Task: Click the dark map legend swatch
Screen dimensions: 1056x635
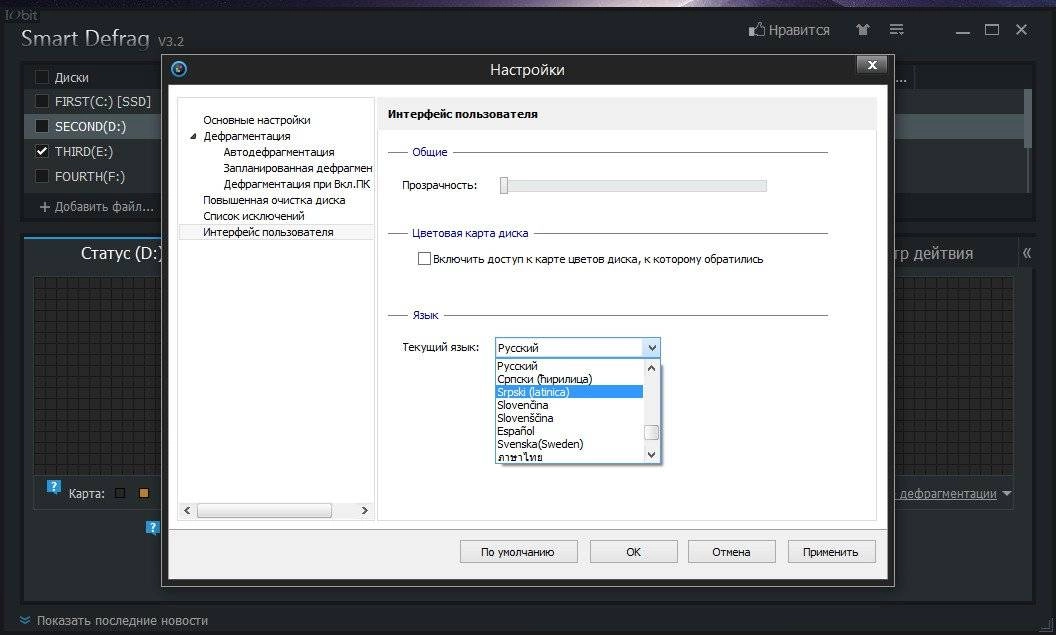Action: [120, 493]
